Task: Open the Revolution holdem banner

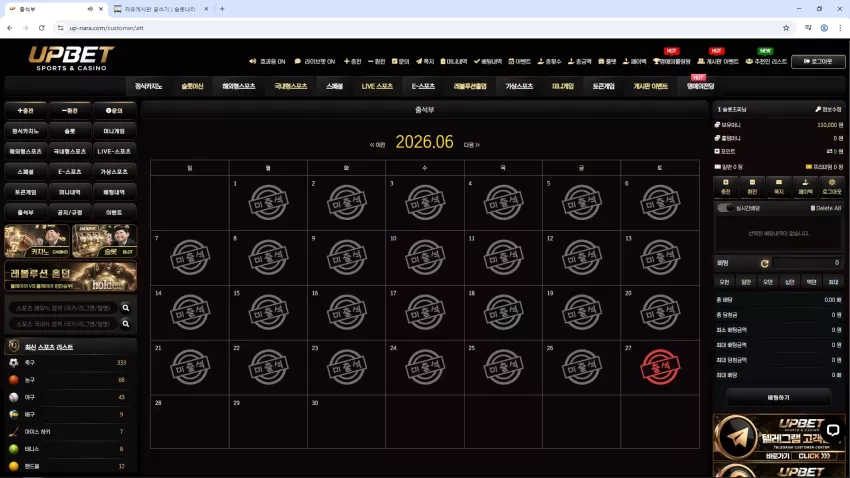Action: coord(70,275)
